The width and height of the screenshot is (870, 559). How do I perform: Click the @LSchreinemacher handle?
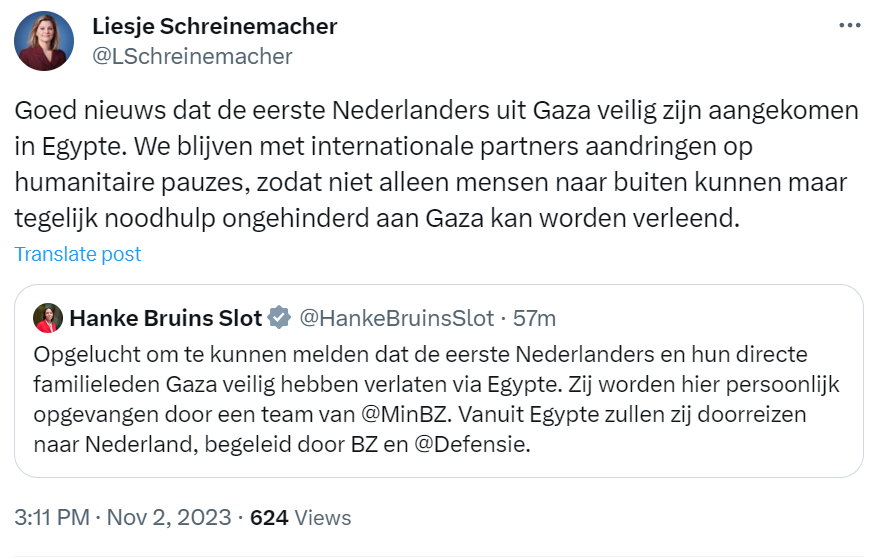coord(192,56)
